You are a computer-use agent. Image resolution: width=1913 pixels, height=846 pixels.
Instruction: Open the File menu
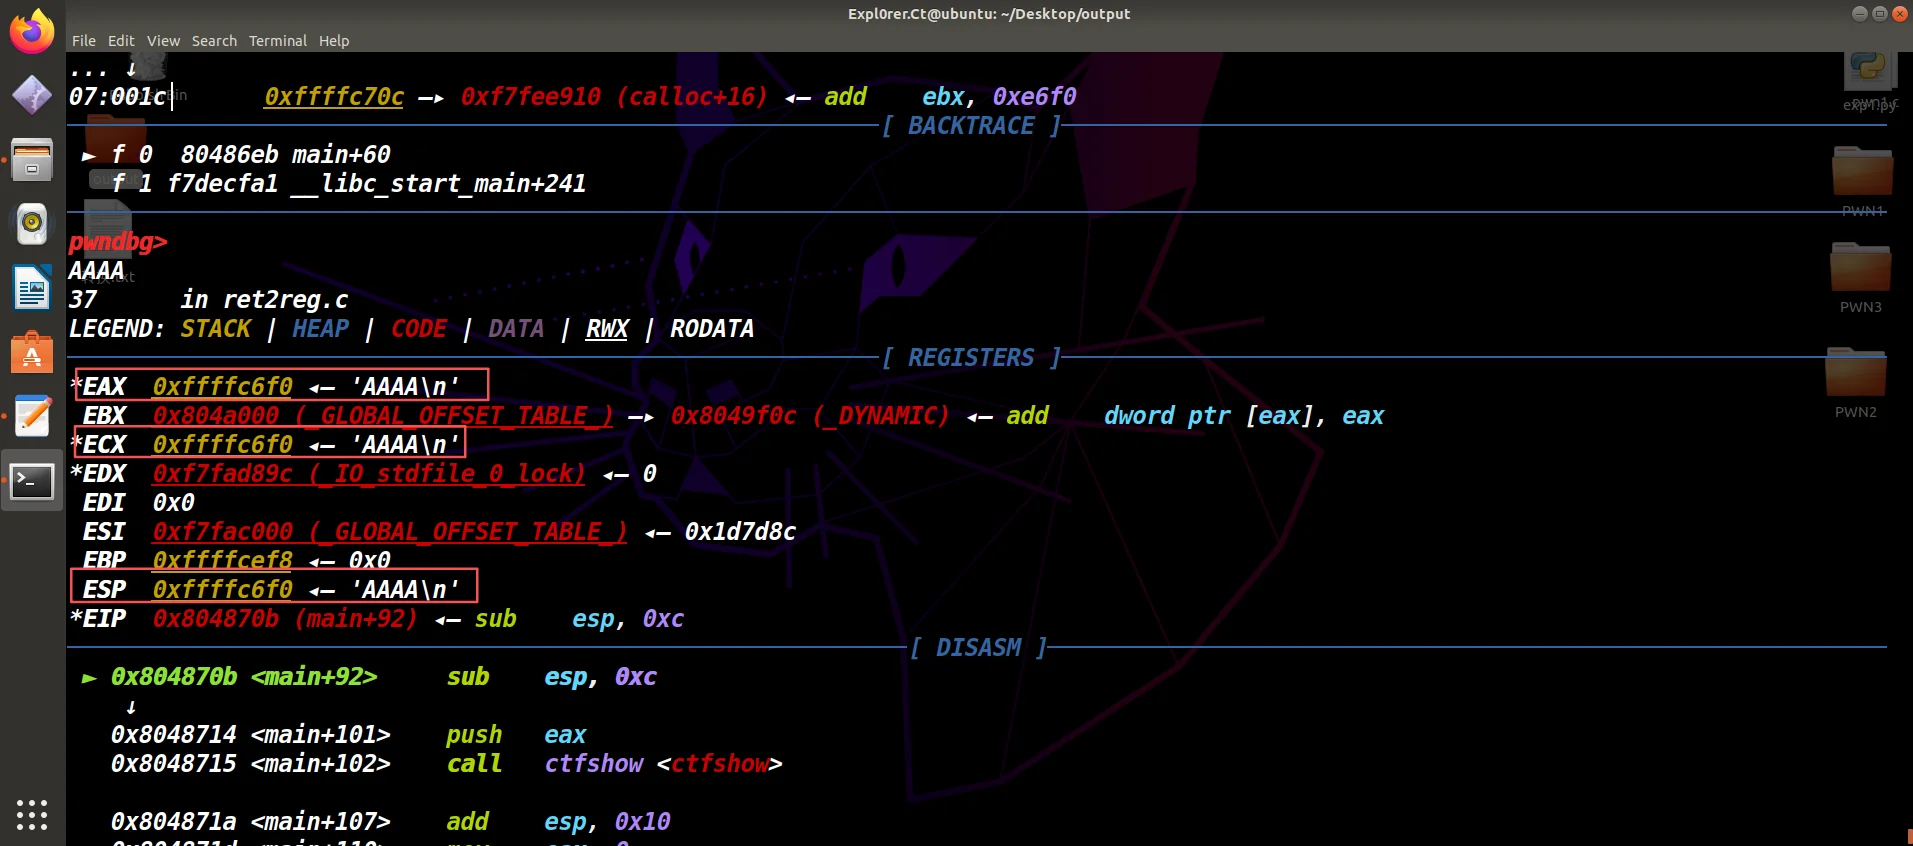(84, 41)
